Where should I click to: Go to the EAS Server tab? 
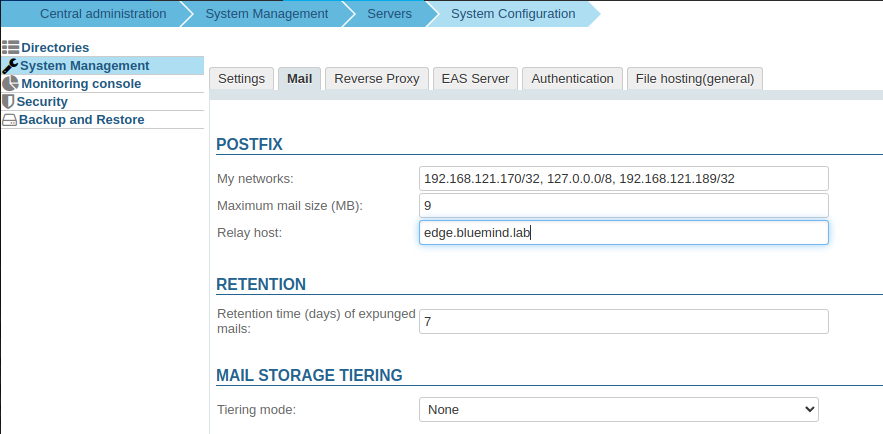(x=475, y=78)
